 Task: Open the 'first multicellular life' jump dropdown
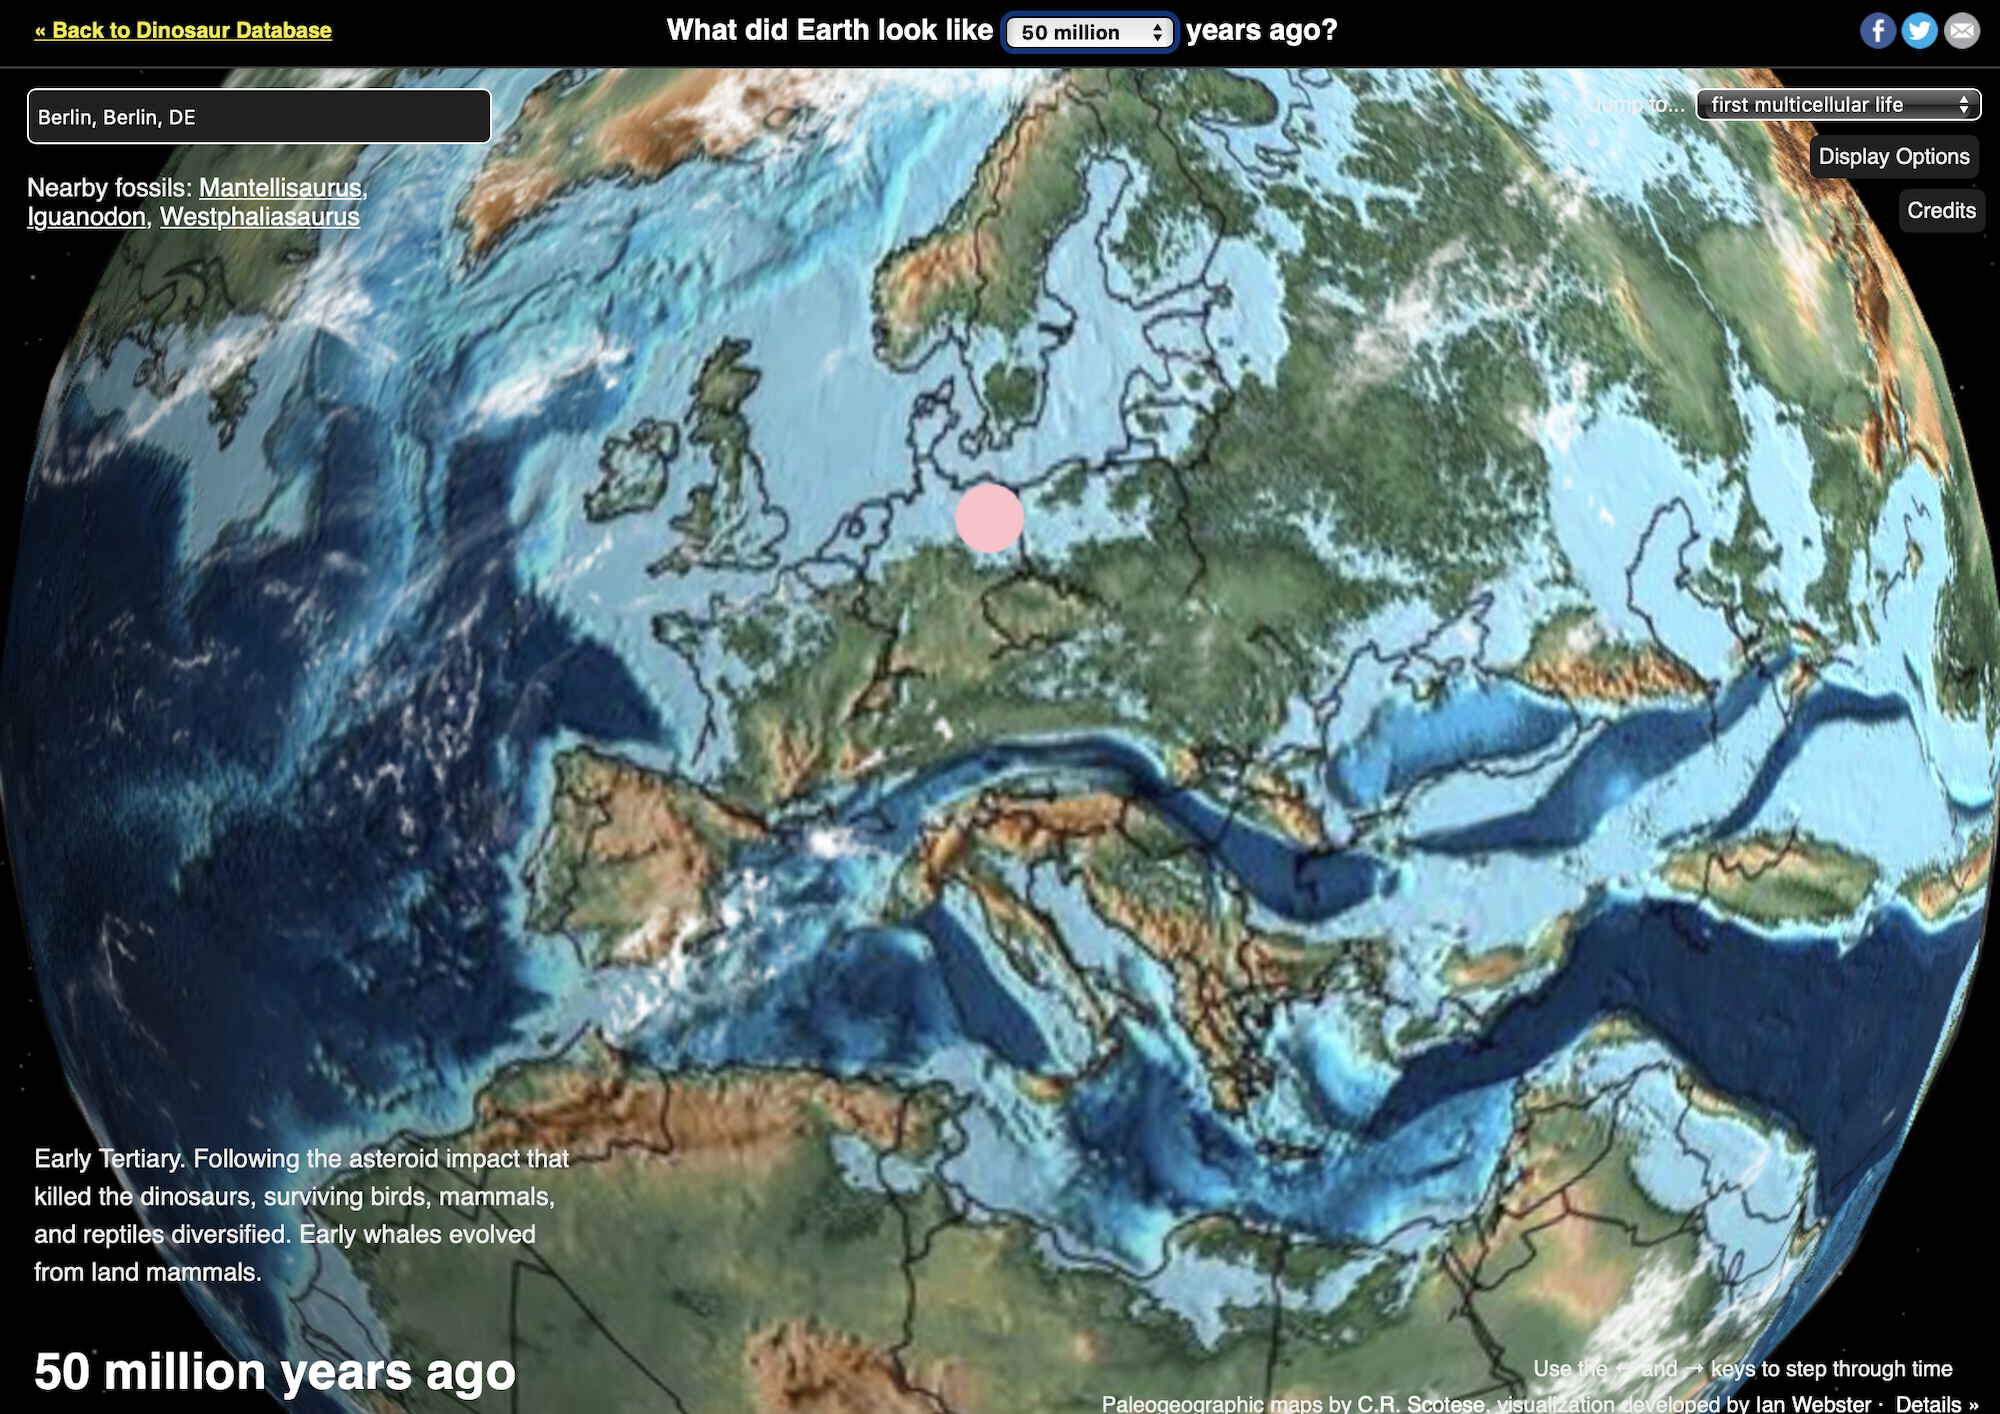pos(1838,104)
